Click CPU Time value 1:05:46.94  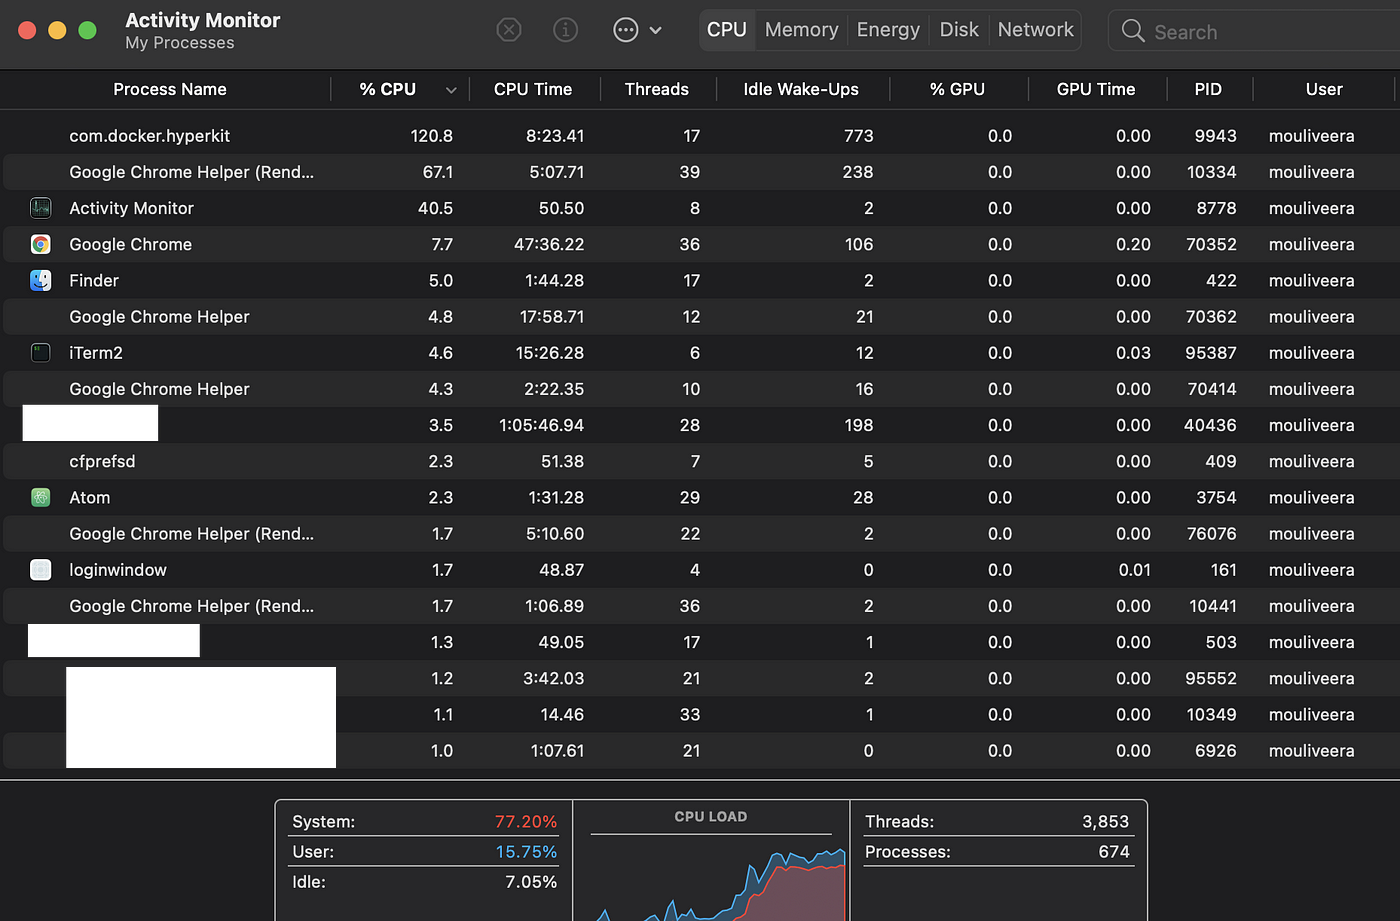(541, 425)
